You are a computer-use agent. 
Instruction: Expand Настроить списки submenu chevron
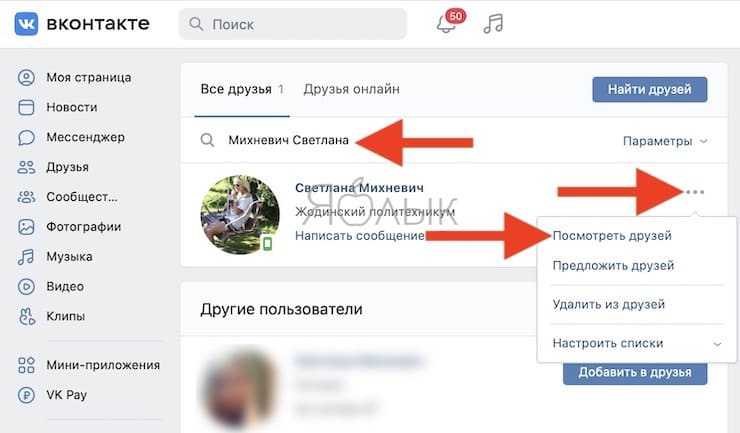[x=717, y=344]
